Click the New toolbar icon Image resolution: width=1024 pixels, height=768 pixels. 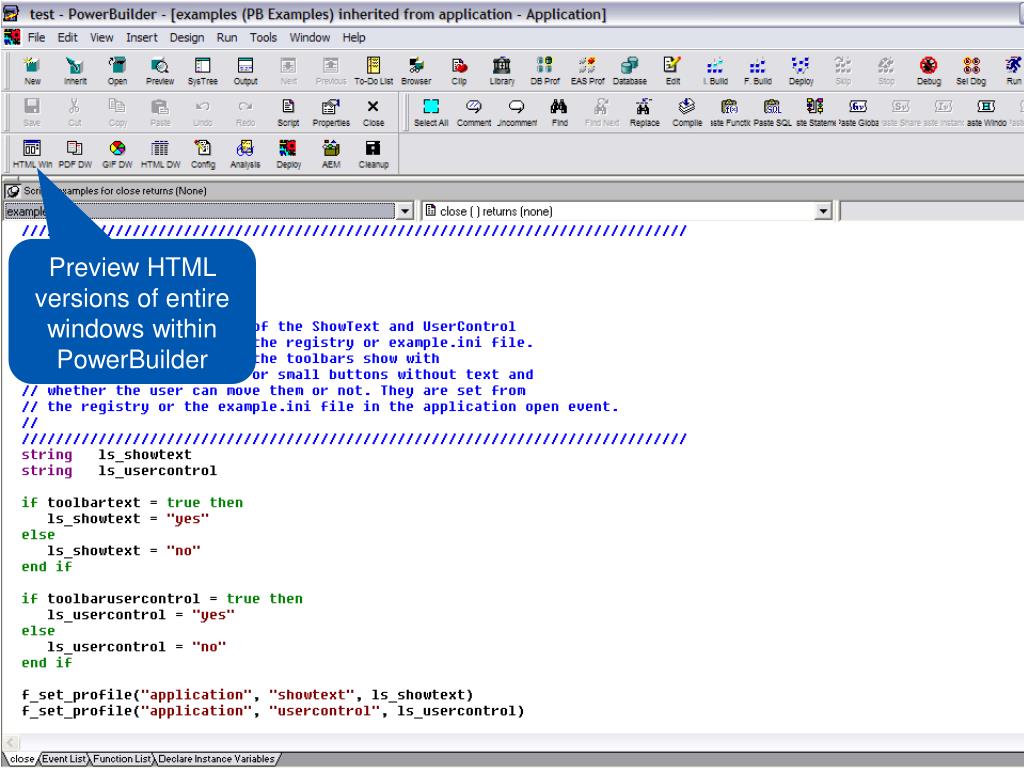[32, 71]
